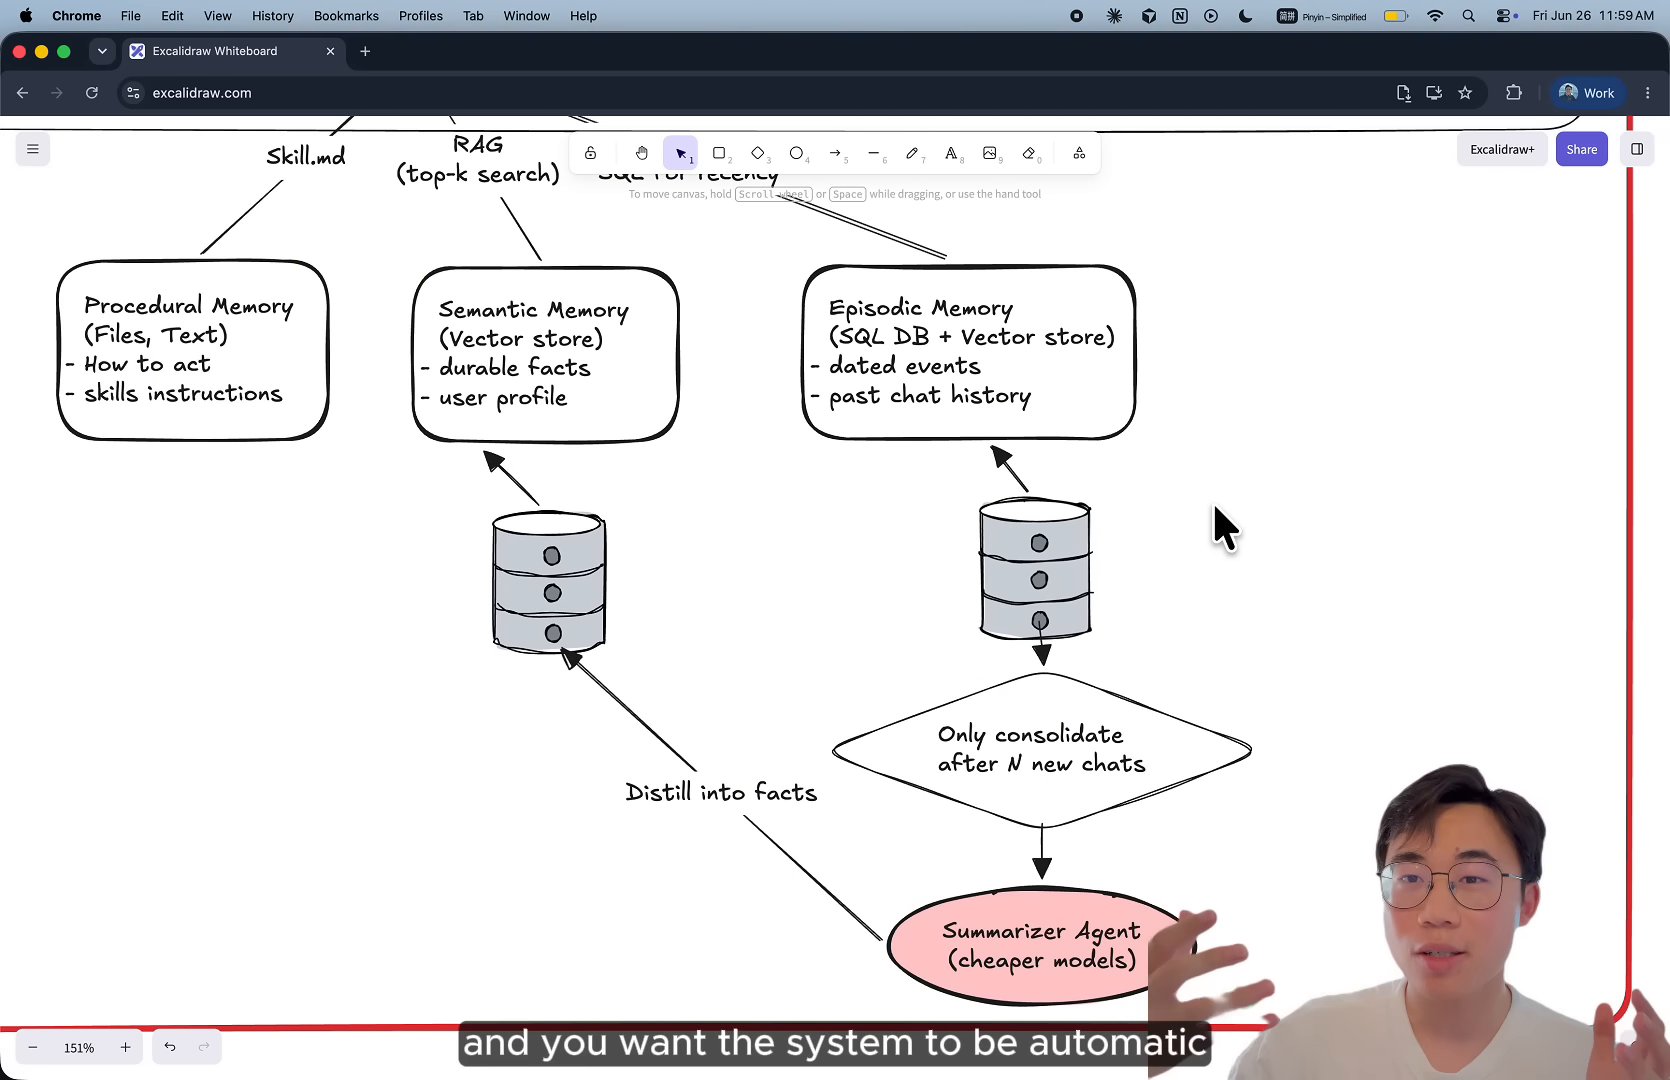The image size is (1670, 1080).
Task: Select the Eraser tool
Action: coord(1029,153)
